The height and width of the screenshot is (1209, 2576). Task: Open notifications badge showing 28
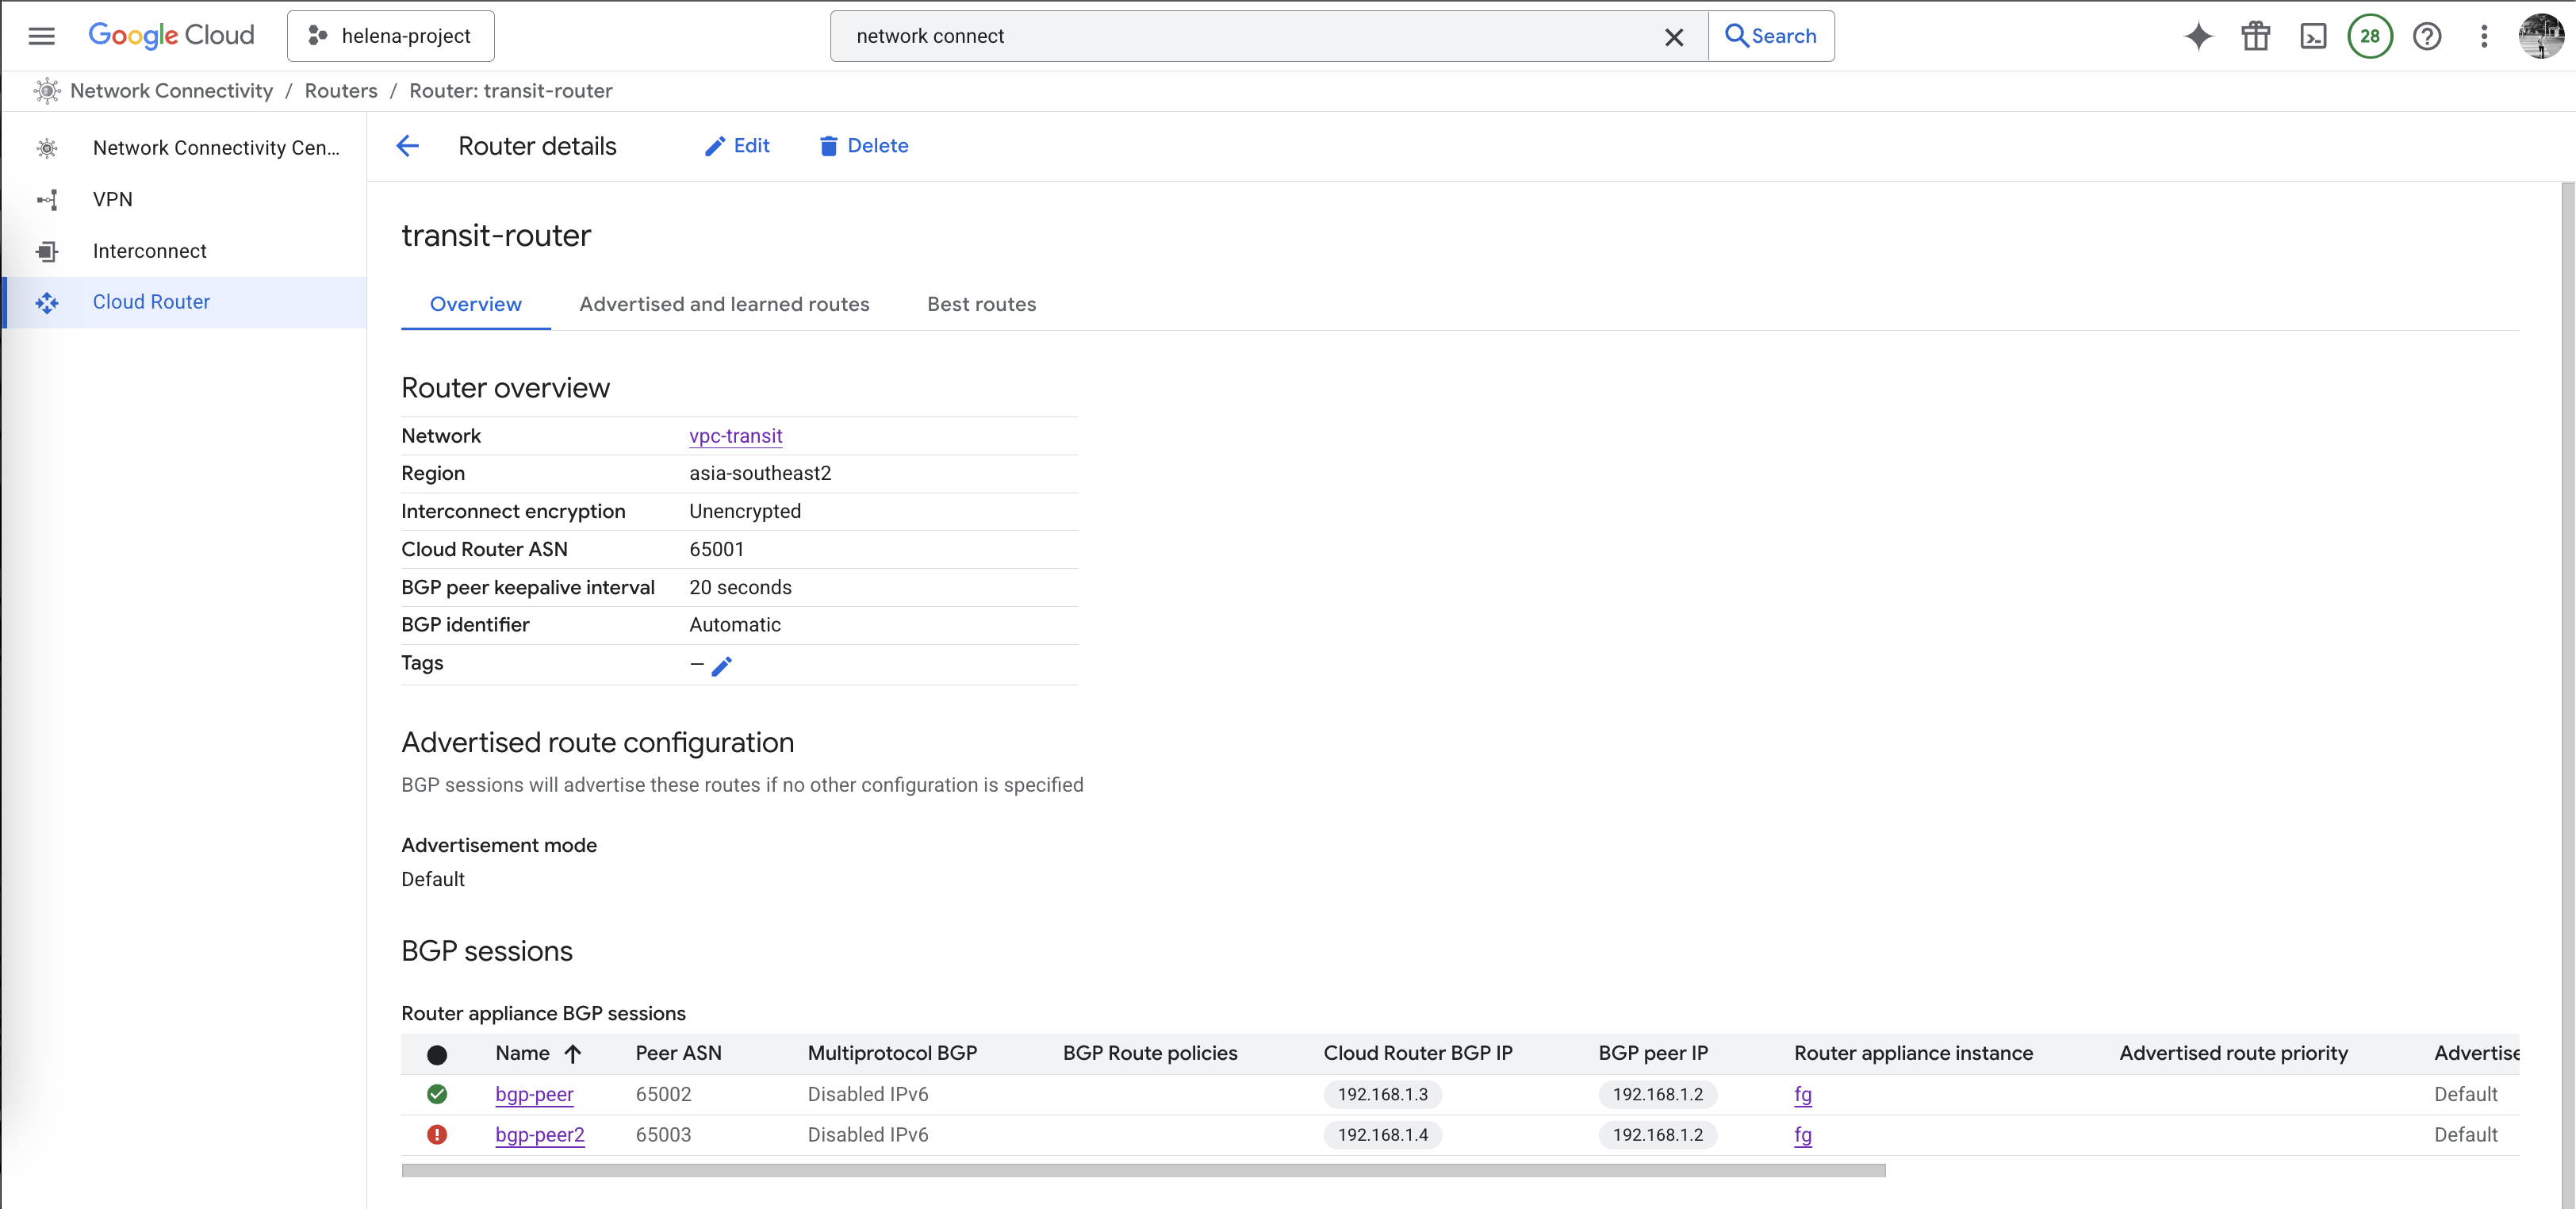(x=2369, y=36)
